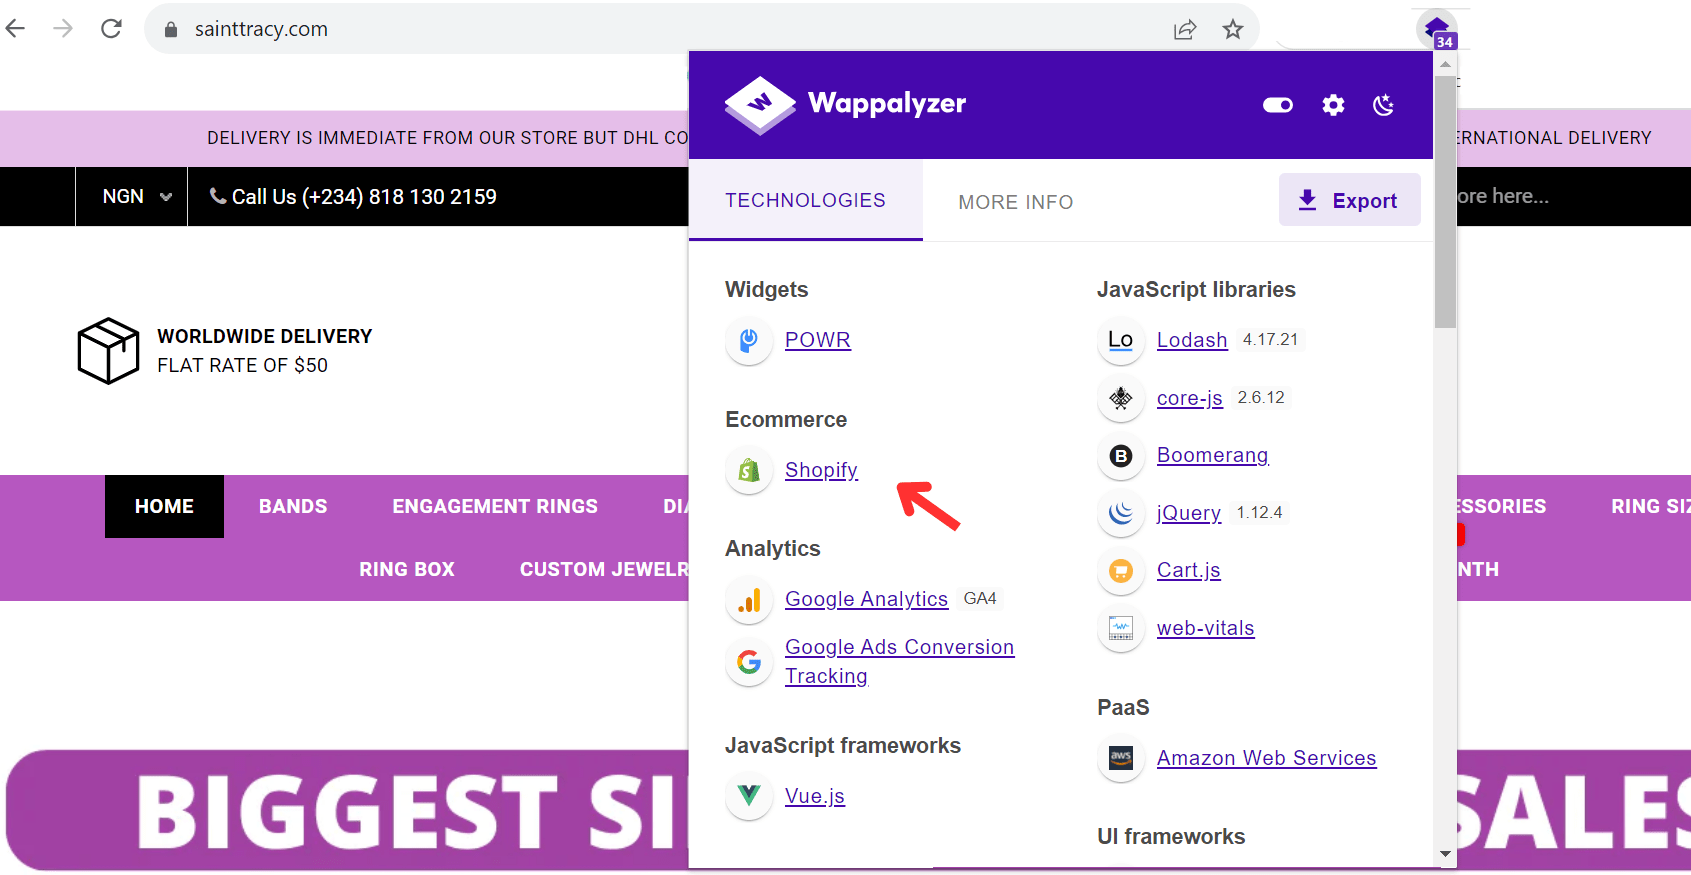
Task: Click the scrollbar down arrow in popup
Action: 1445,854
